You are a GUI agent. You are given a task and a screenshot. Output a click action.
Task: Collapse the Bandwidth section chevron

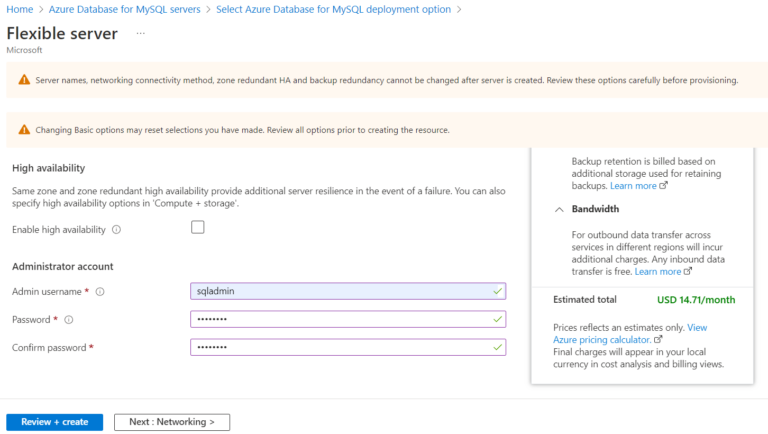tap(558, 209)
